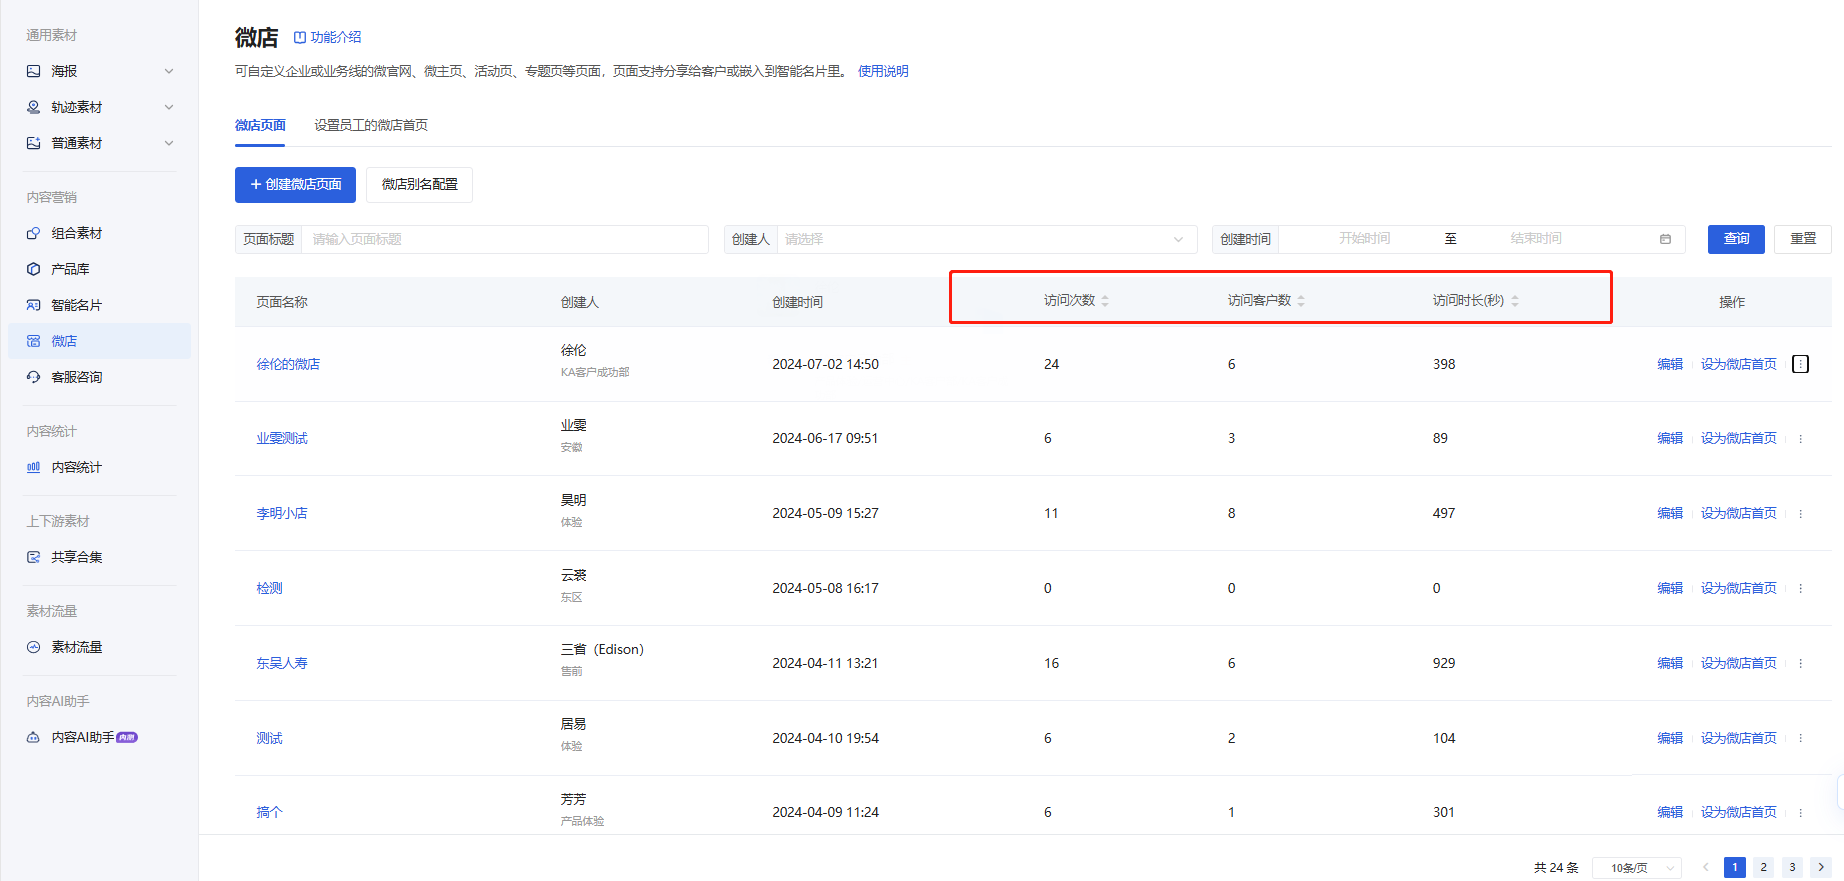Sort table by 访问次数 column

click(1105, 301)
